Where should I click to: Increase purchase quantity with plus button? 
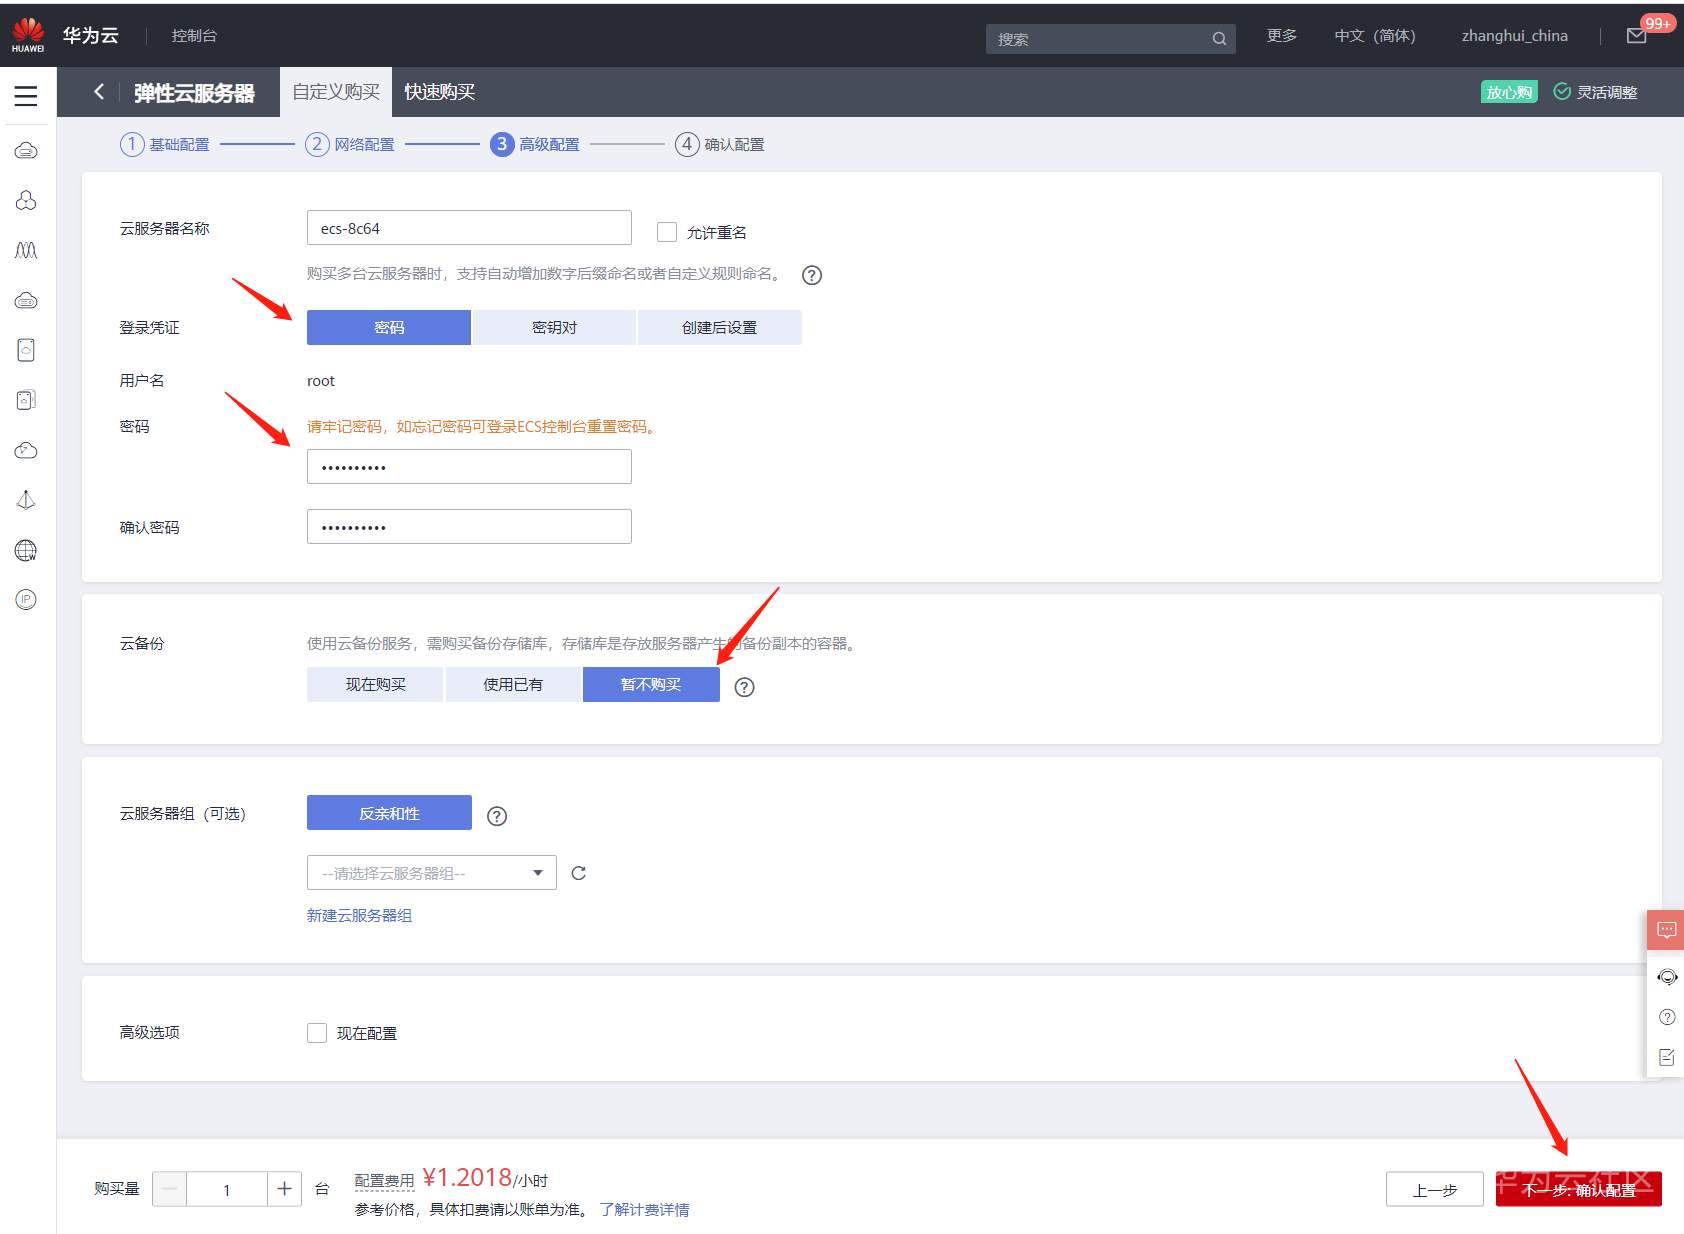pos(284,1189)
